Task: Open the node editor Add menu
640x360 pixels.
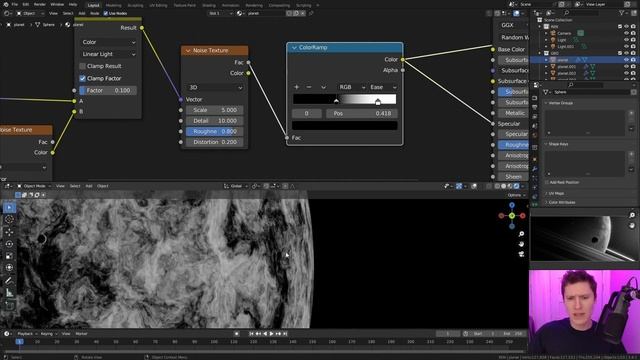Action: click(x=82, y=13)
